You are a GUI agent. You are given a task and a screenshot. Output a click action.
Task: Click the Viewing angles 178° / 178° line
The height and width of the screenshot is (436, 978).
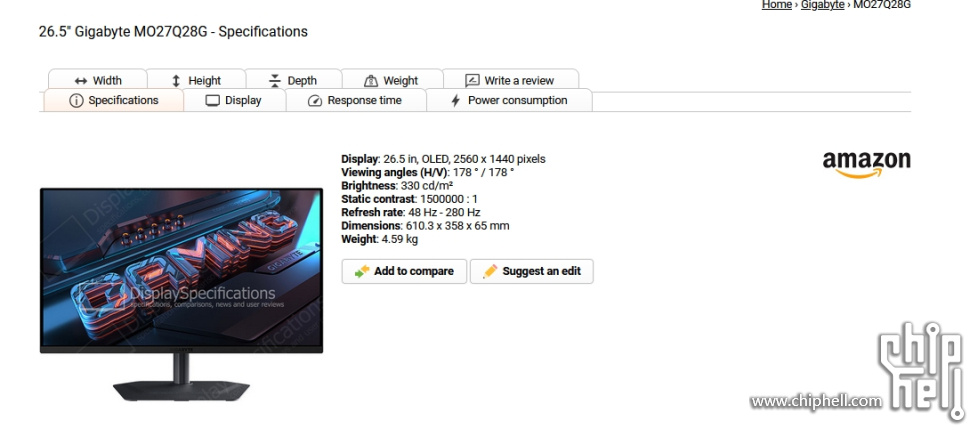pyautogui.click(x=428, y=172)
